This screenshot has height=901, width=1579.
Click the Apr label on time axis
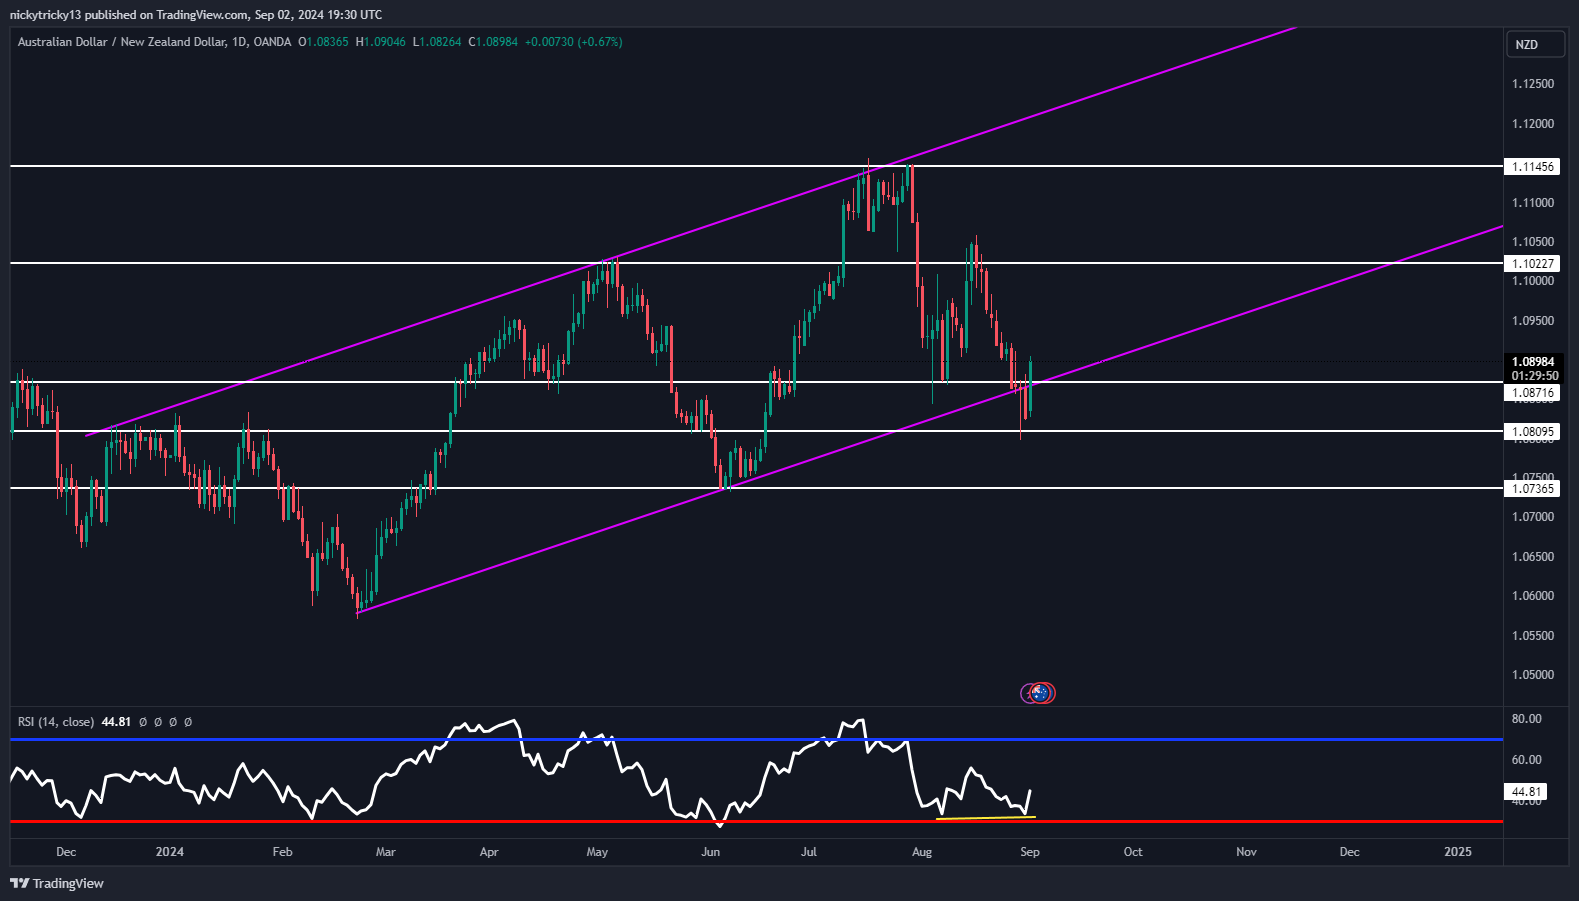point(489,852)
